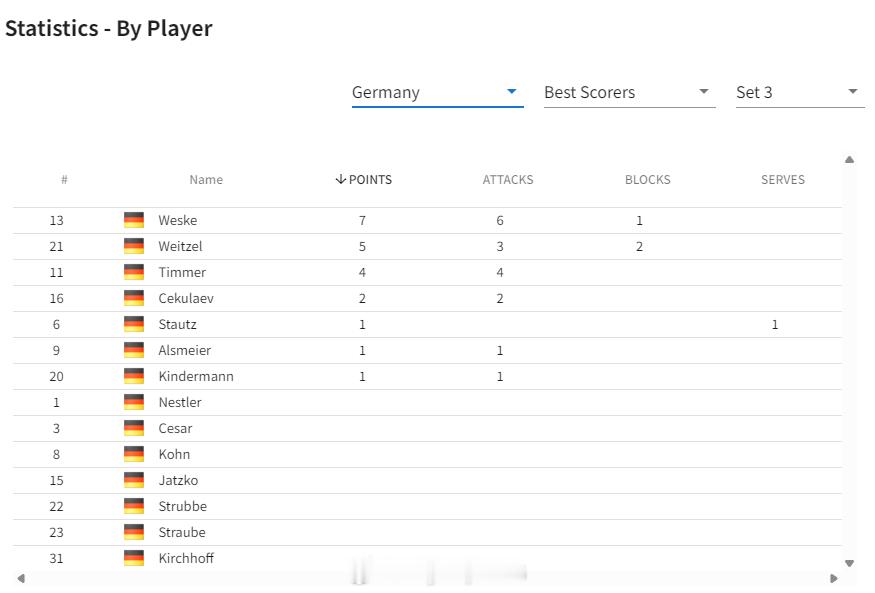Expand the Best Scorers dropdown

[x=629, y=93]
